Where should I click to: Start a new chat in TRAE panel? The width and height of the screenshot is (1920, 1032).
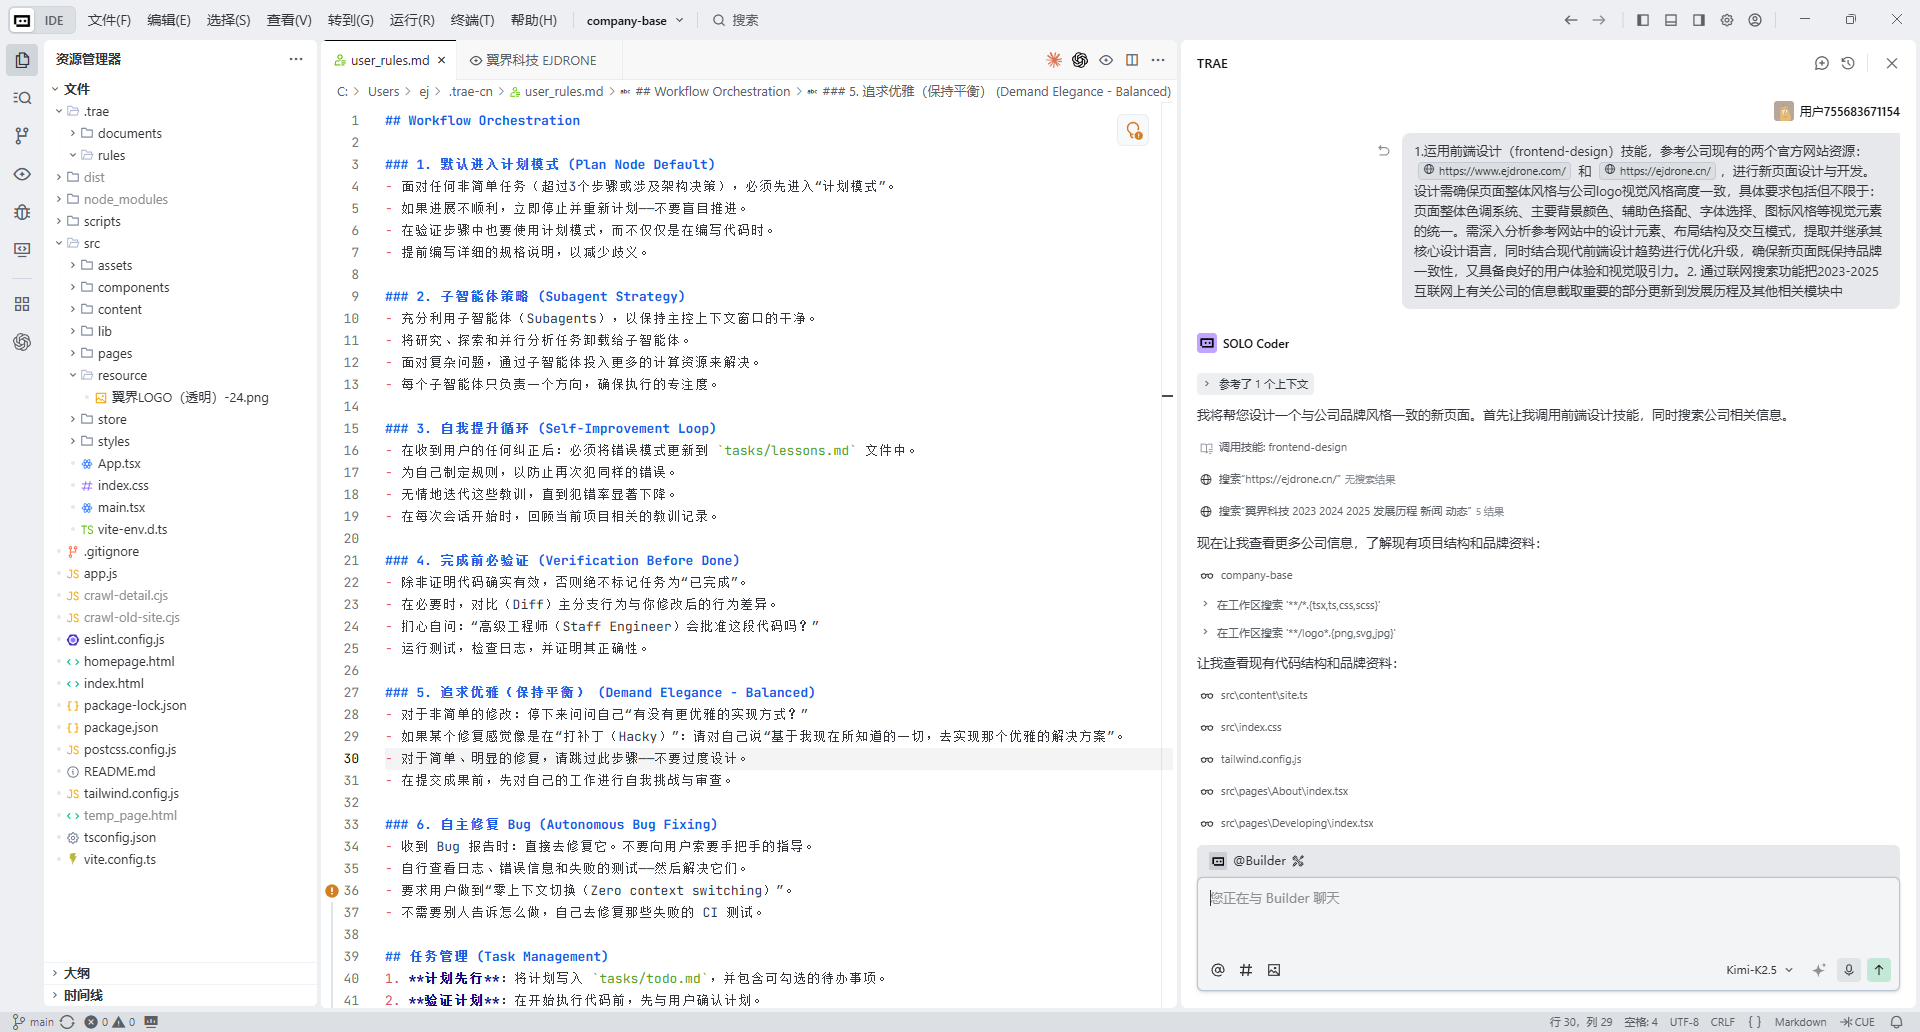(1822, 63)
